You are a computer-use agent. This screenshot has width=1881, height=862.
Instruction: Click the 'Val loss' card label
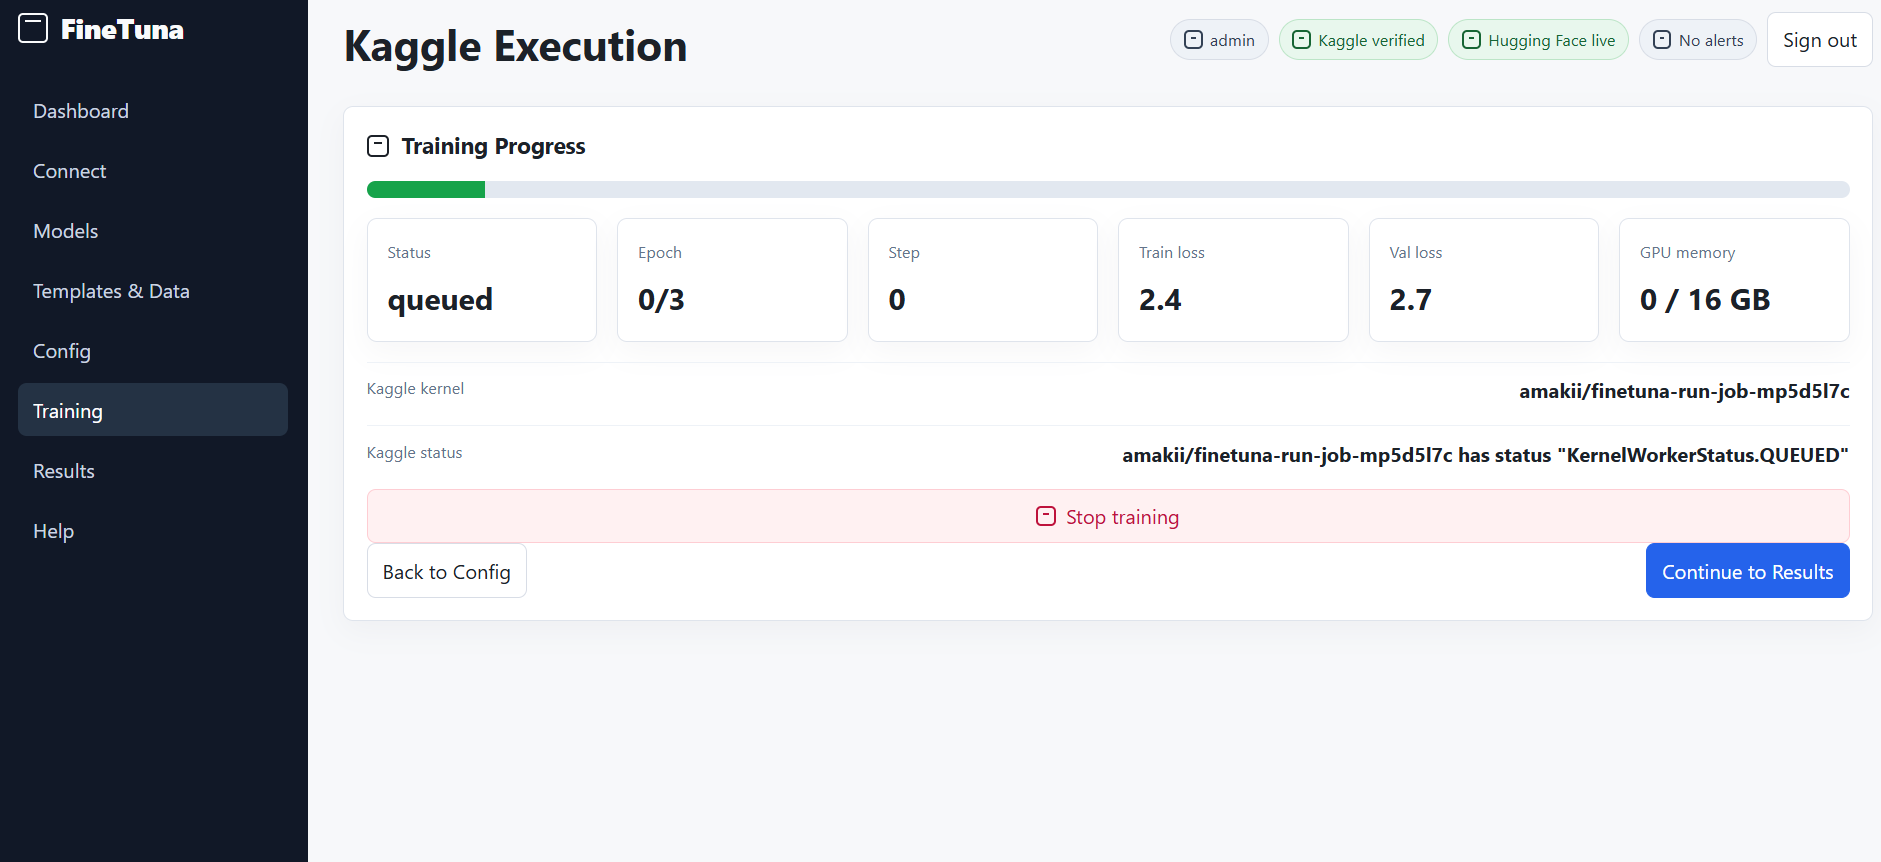click(1416, 253)
